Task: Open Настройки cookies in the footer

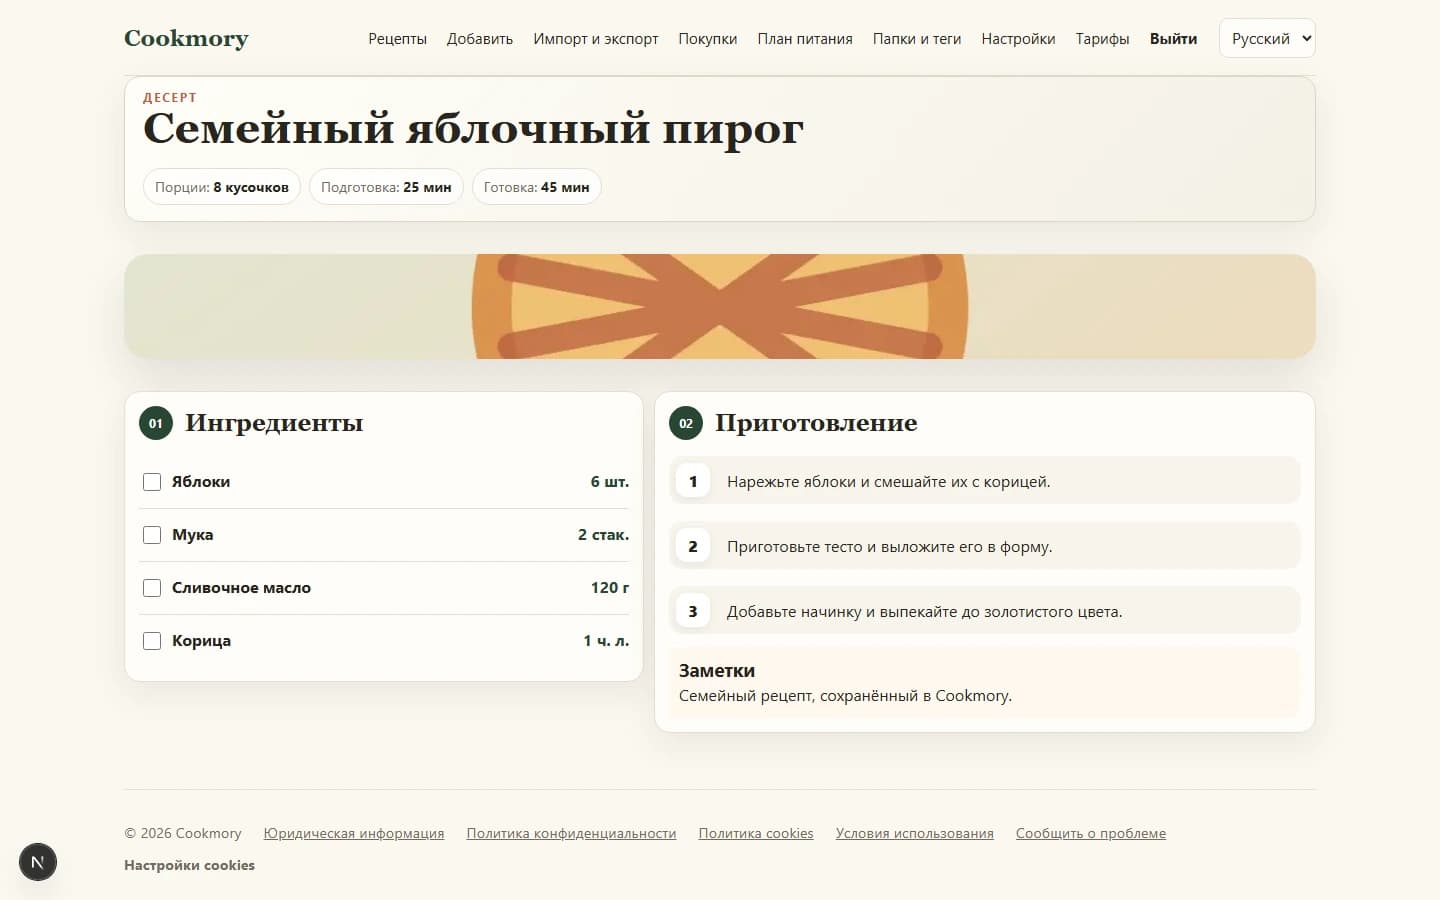Action: (x=189, y=866)
